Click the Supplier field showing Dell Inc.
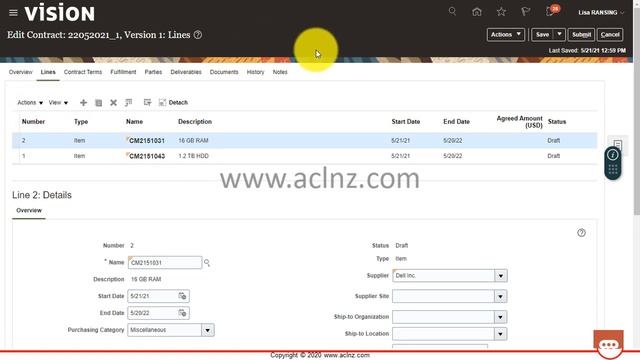Viewport: 640px width, 360px height. (444, 276)
